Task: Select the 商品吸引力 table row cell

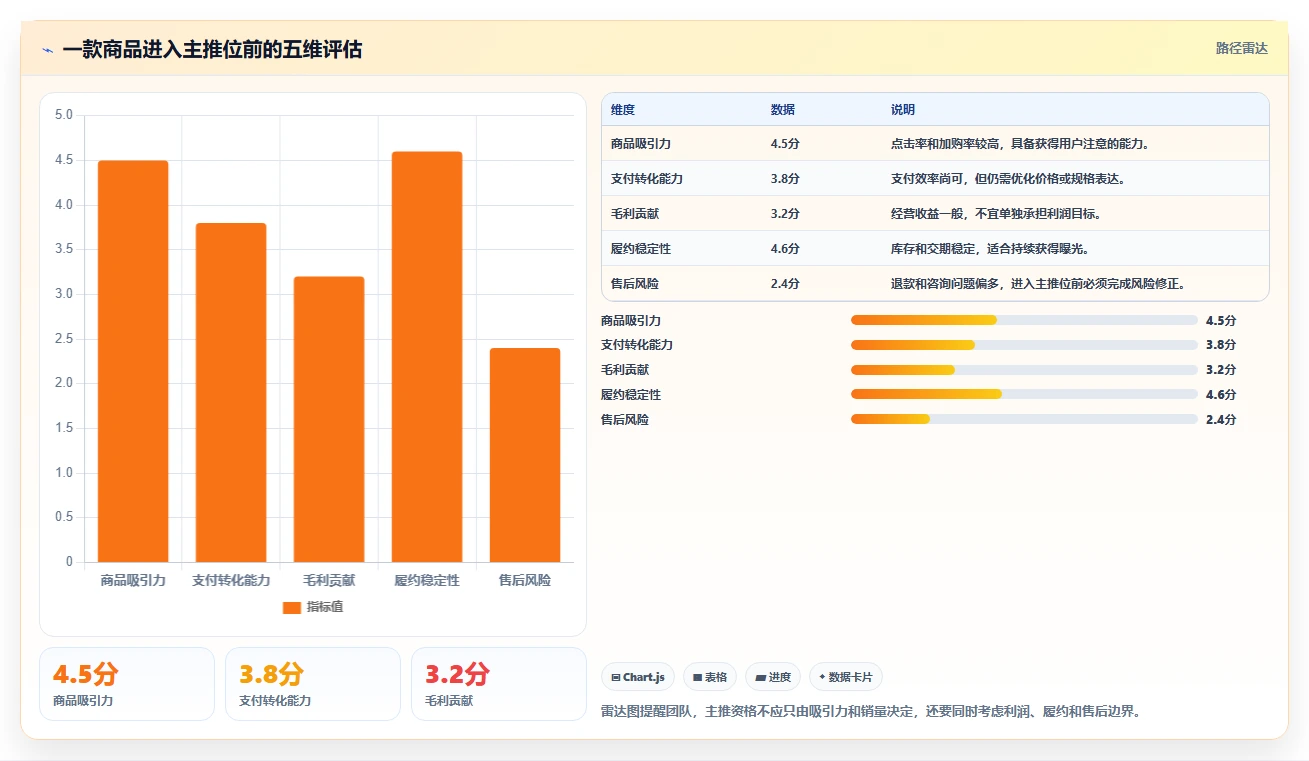Action: tap(641, 144)
